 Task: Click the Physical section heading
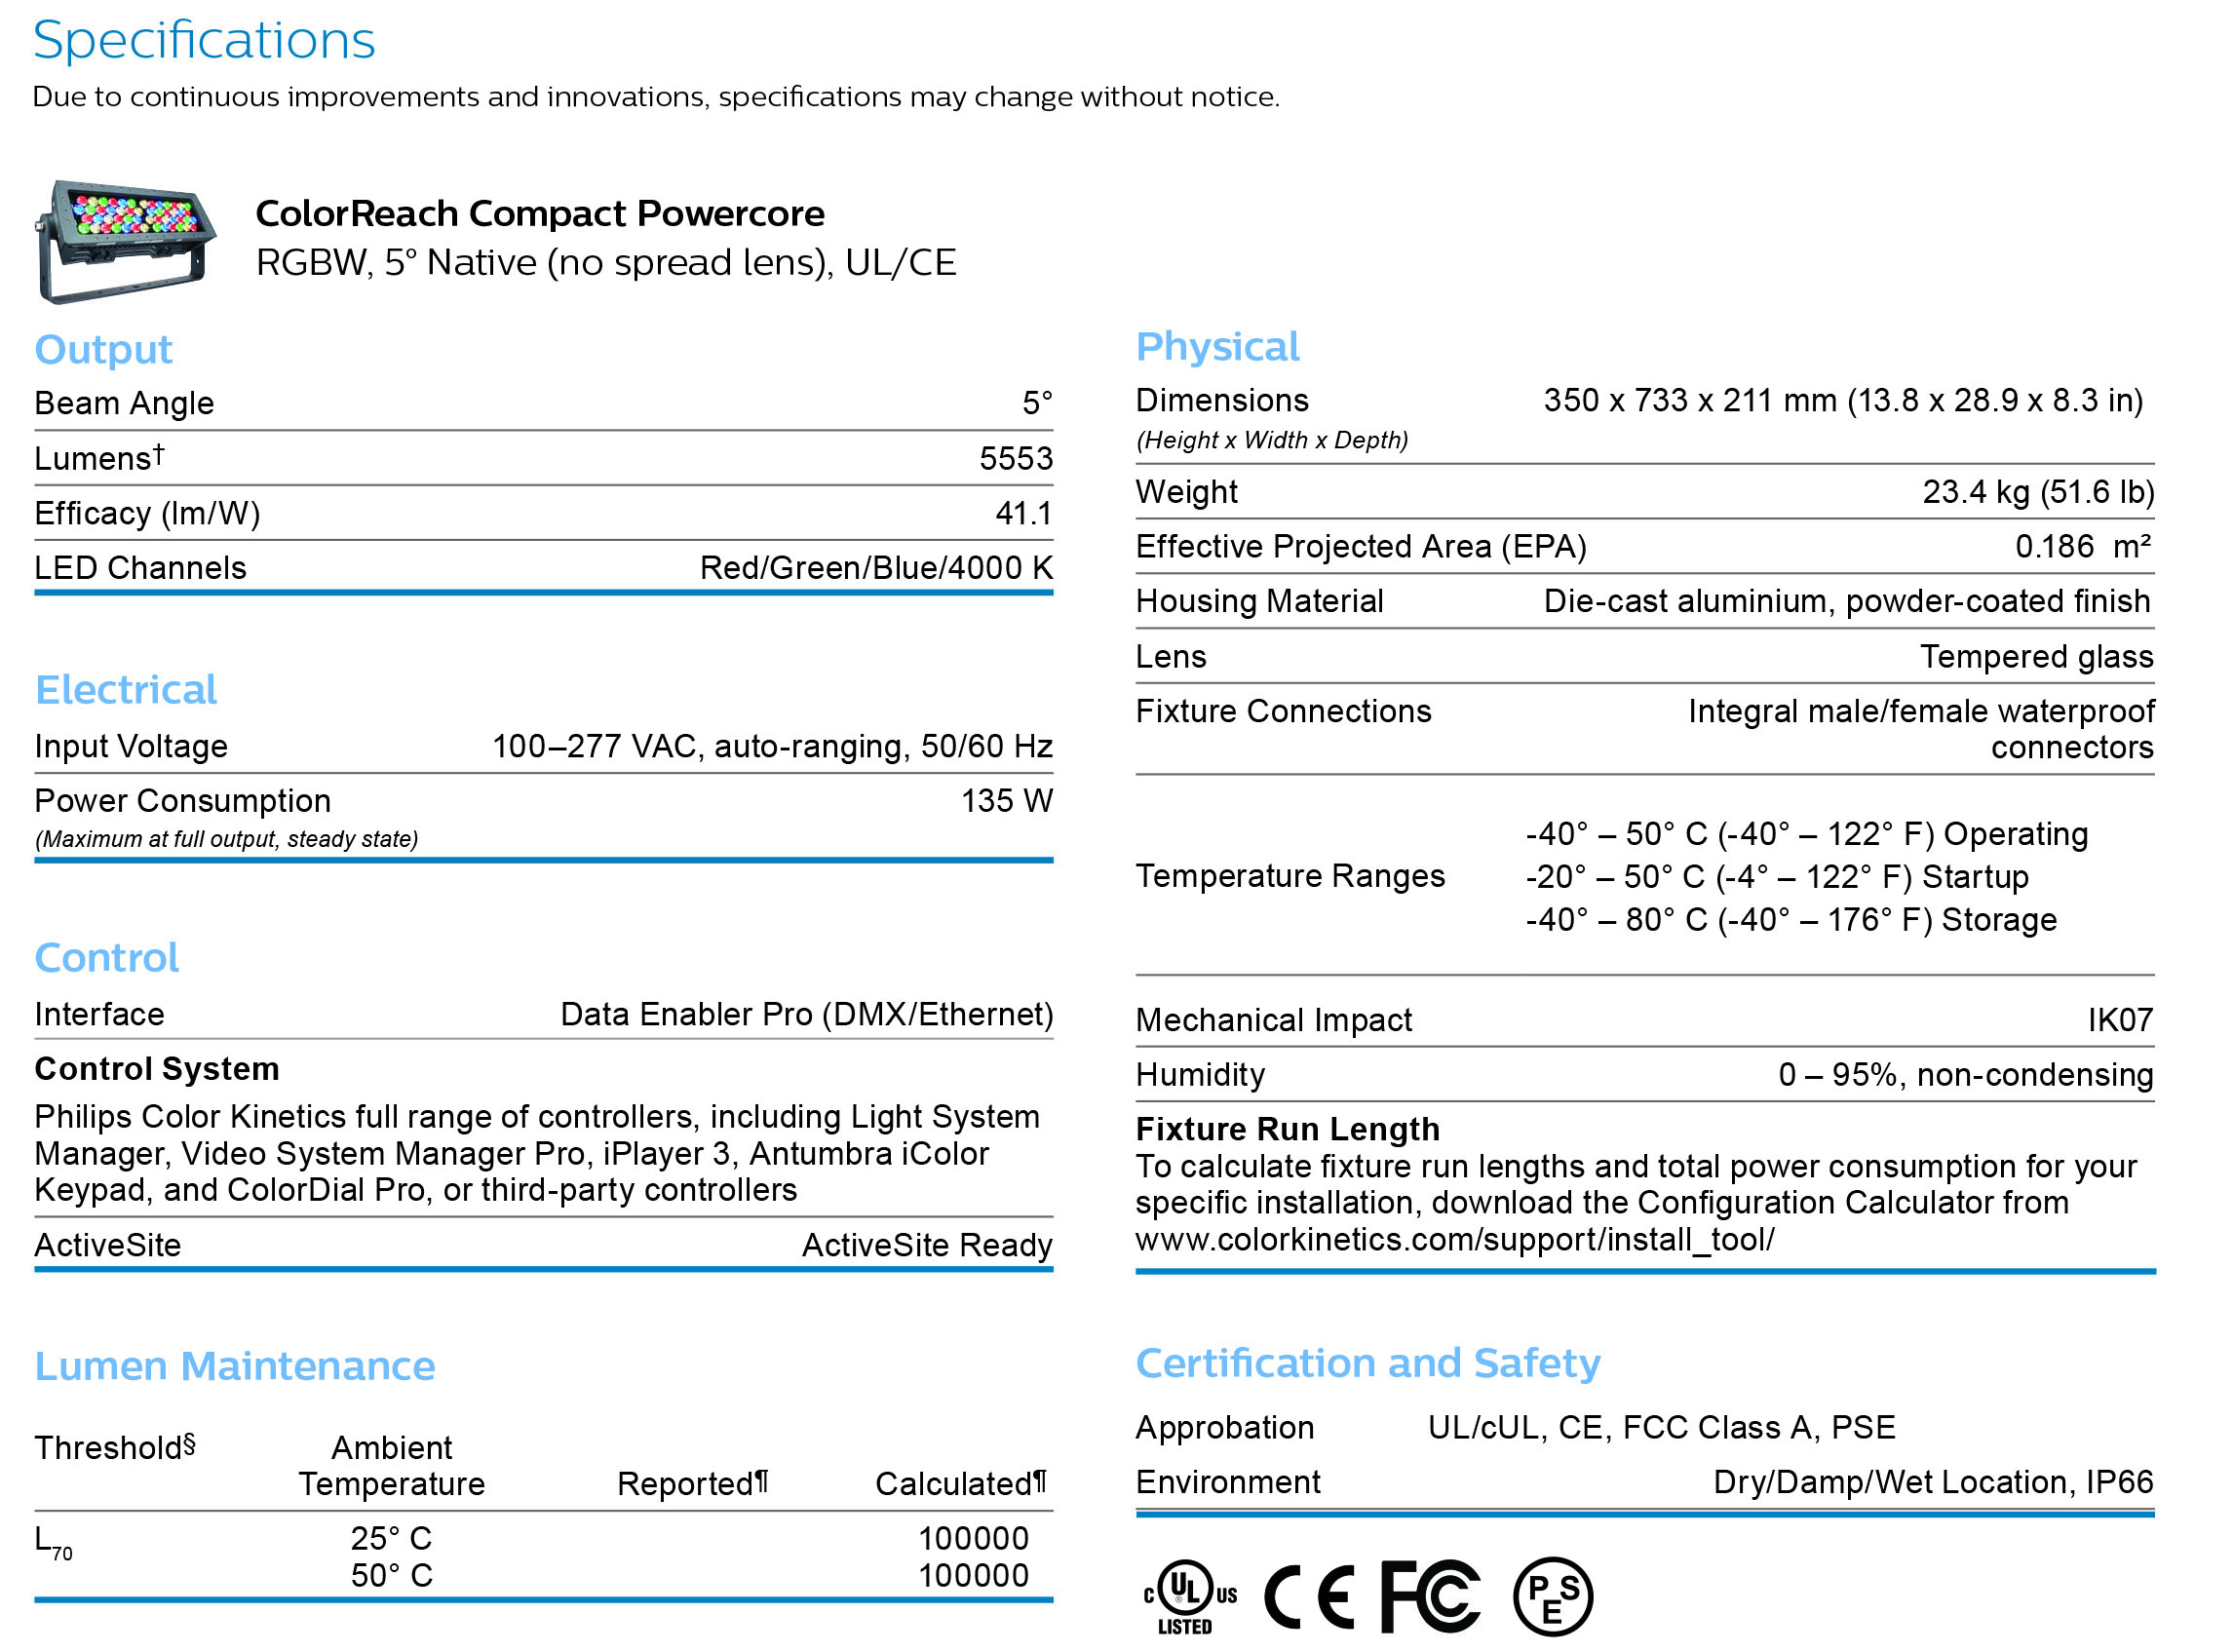1217,347
